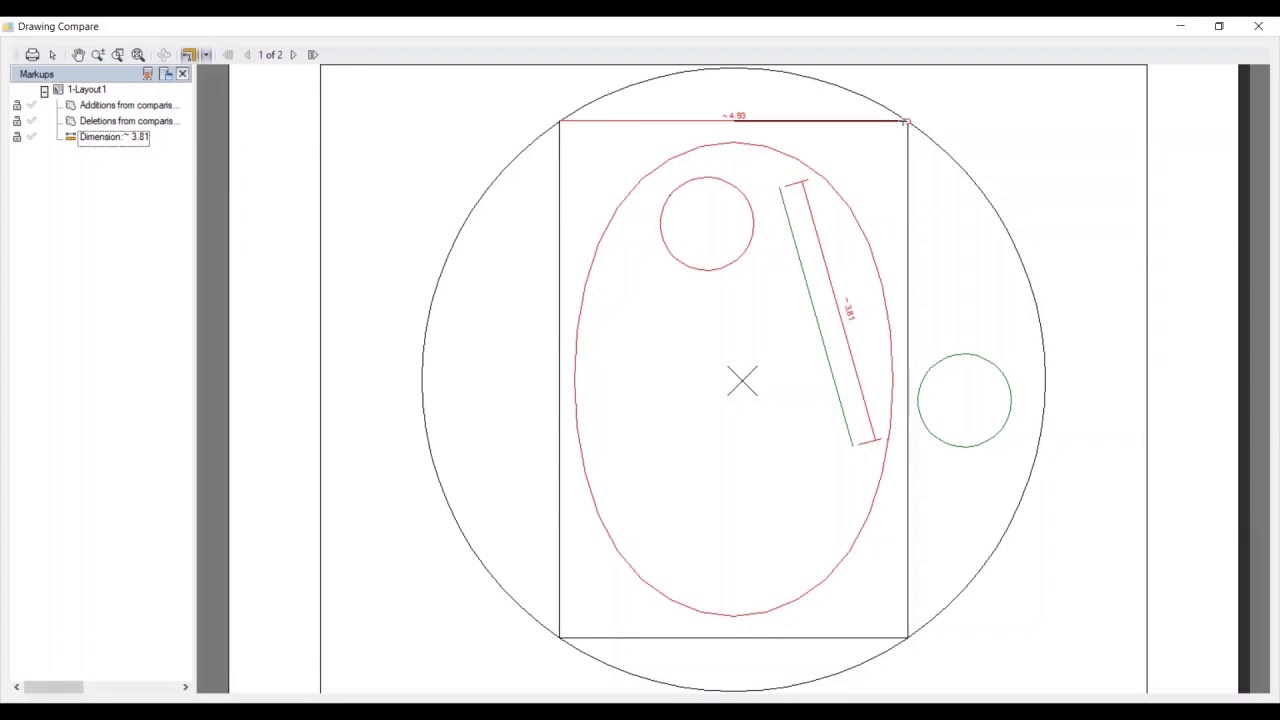Image resolution: width=1280 pixels, height=720 pixels.
Task: Toggle the lock beside Additions from comparison
Action: [x=17, y=105]
